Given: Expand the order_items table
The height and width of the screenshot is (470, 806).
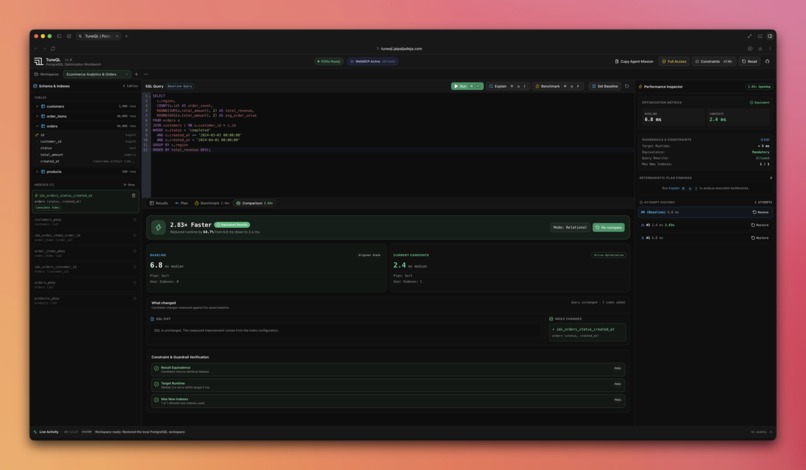Looking at the screenshot, I should coord(37,116).
